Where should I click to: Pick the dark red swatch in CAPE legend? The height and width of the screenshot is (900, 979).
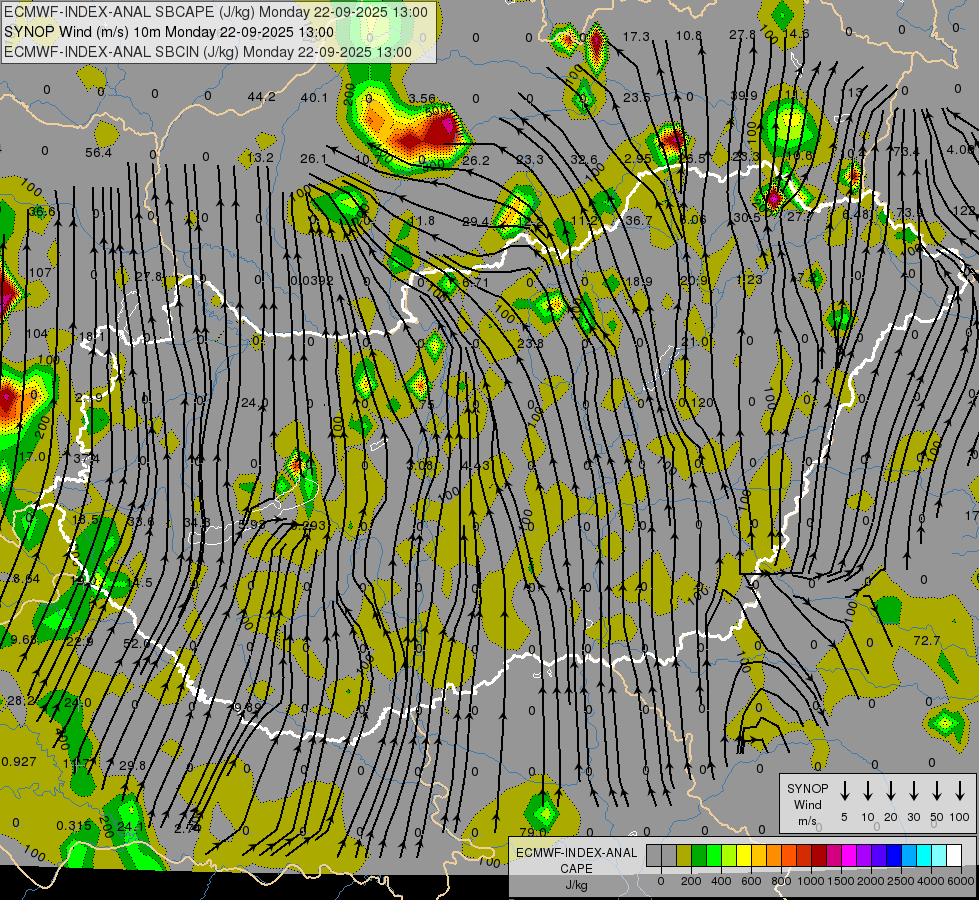coord(819,856)
